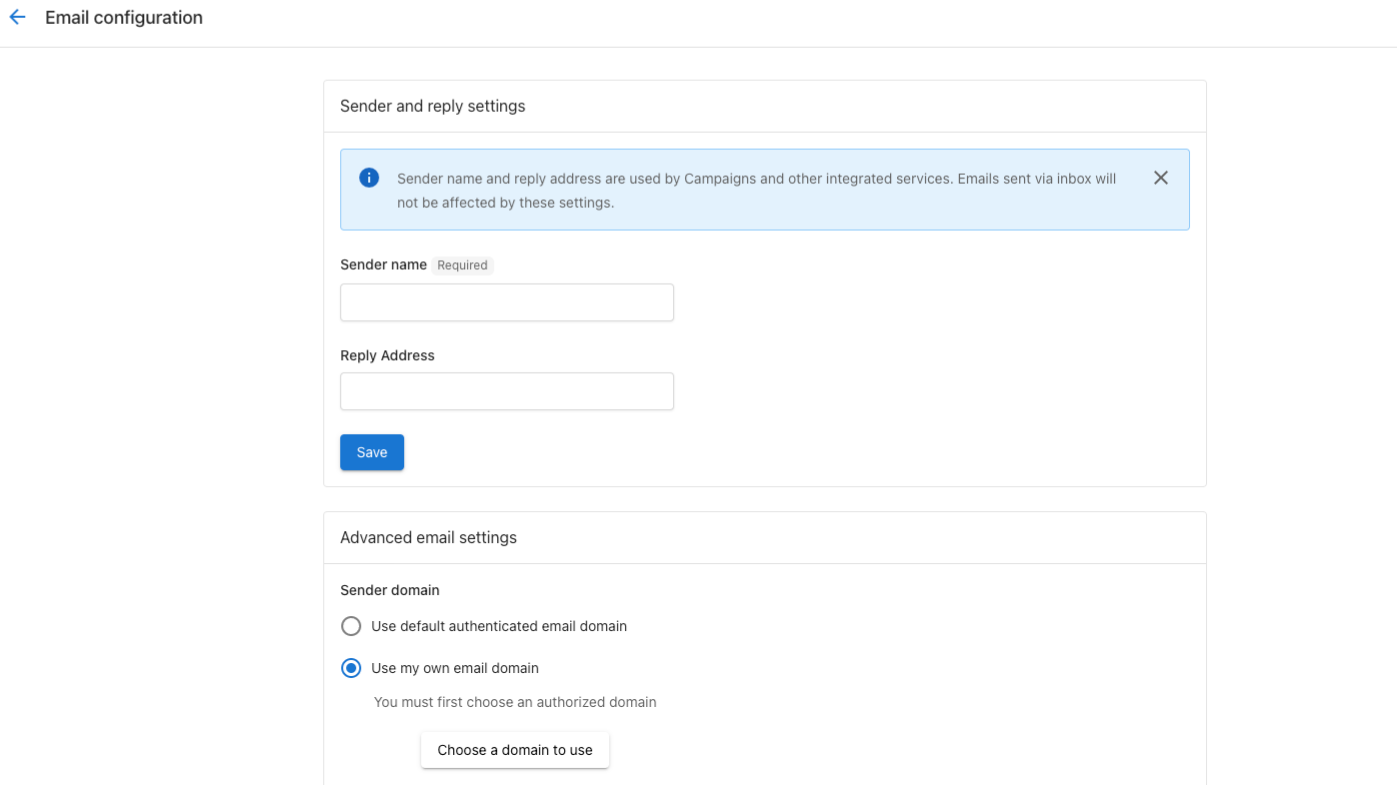Click Save to apply sender settings
This screenshot has width=1397, height=785.
(371, 452)
